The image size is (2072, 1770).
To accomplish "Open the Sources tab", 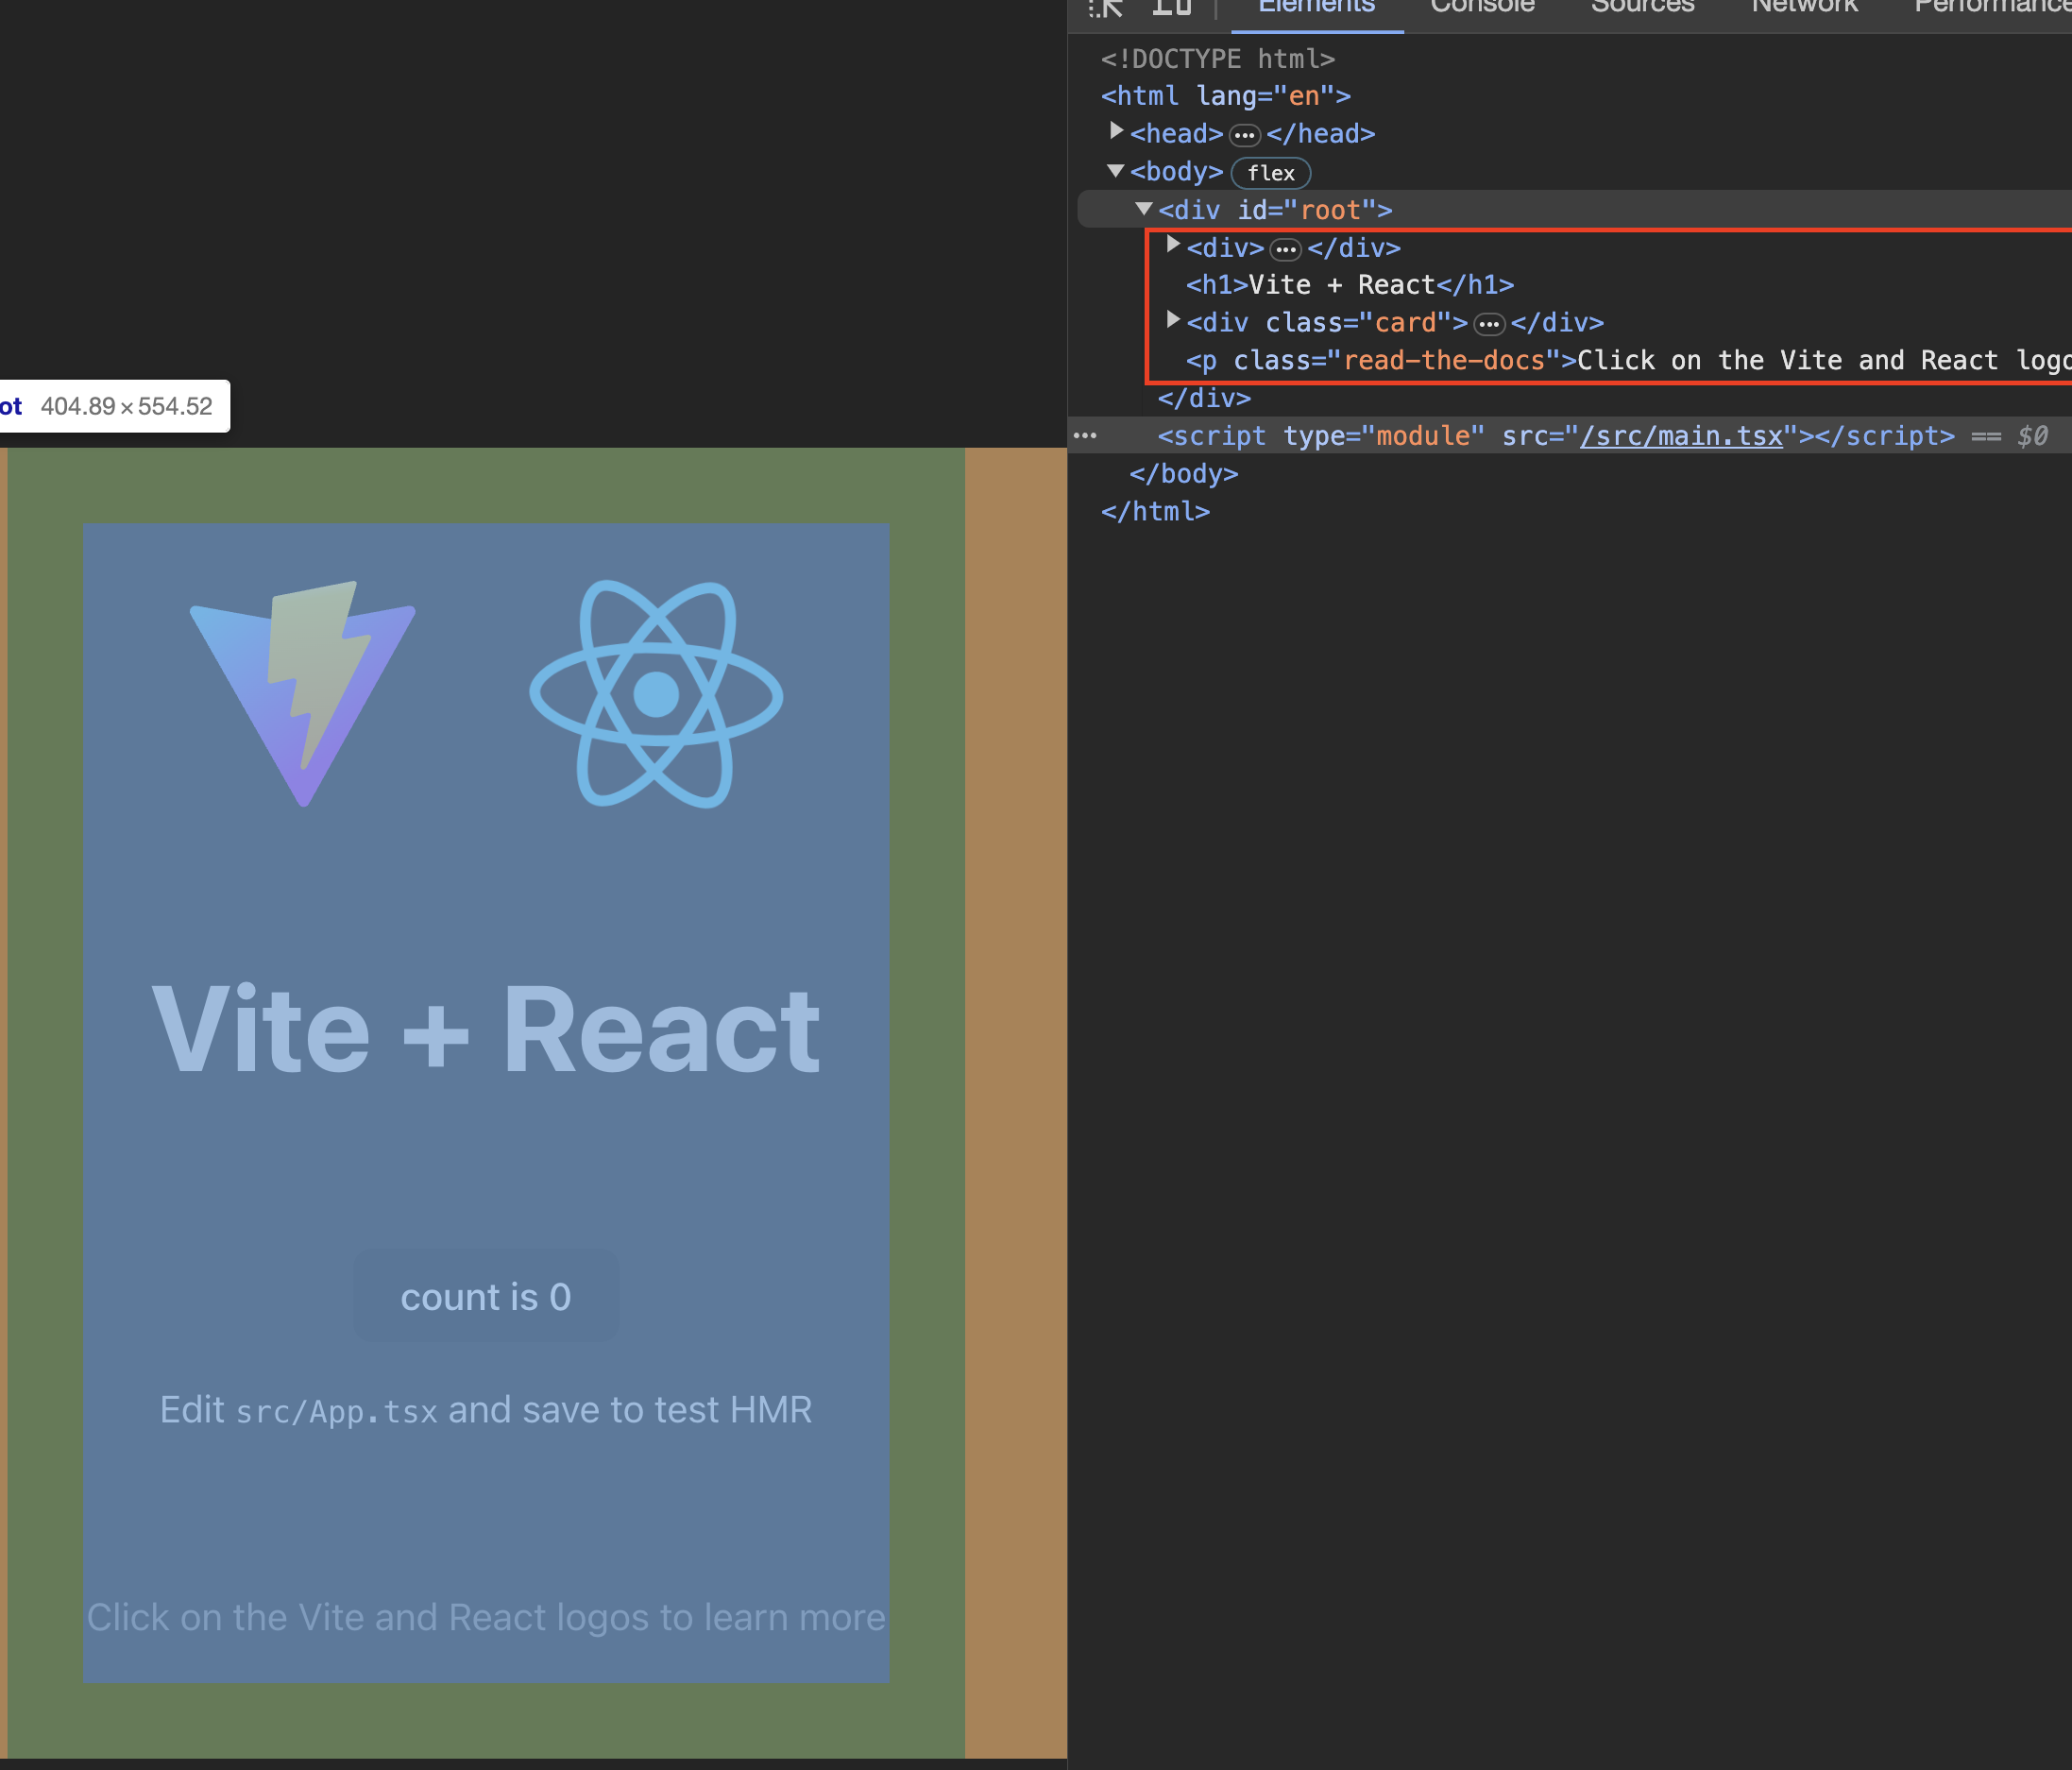I will 1642,8.
